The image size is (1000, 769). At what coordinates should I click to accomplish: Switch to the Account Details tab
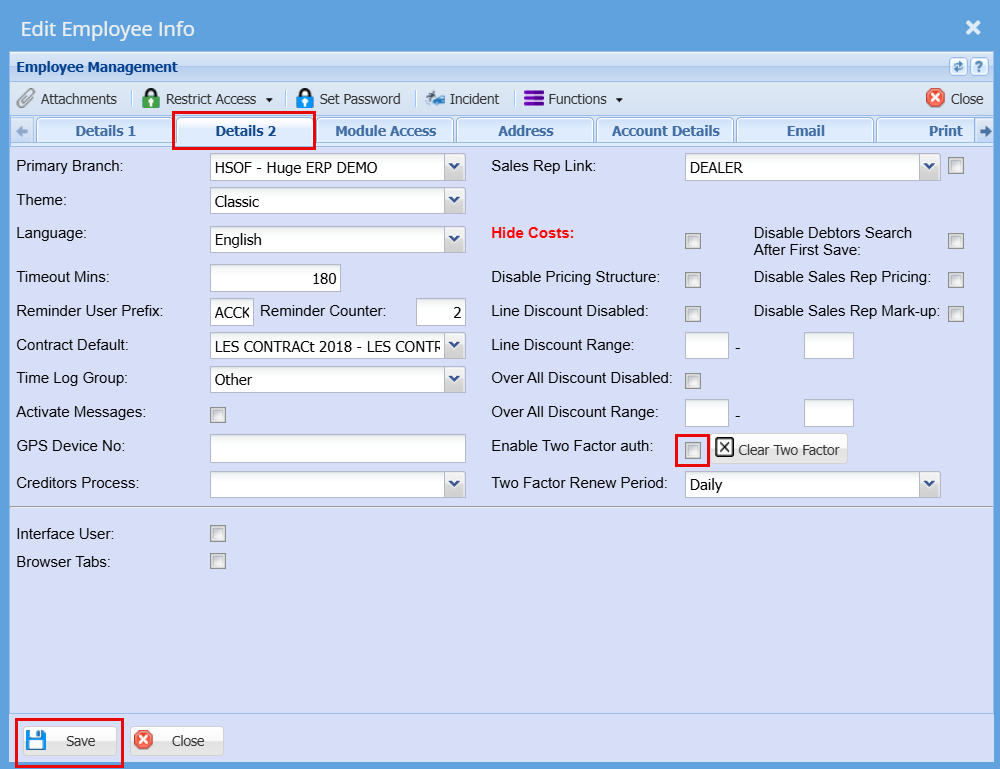click(665, 131)
